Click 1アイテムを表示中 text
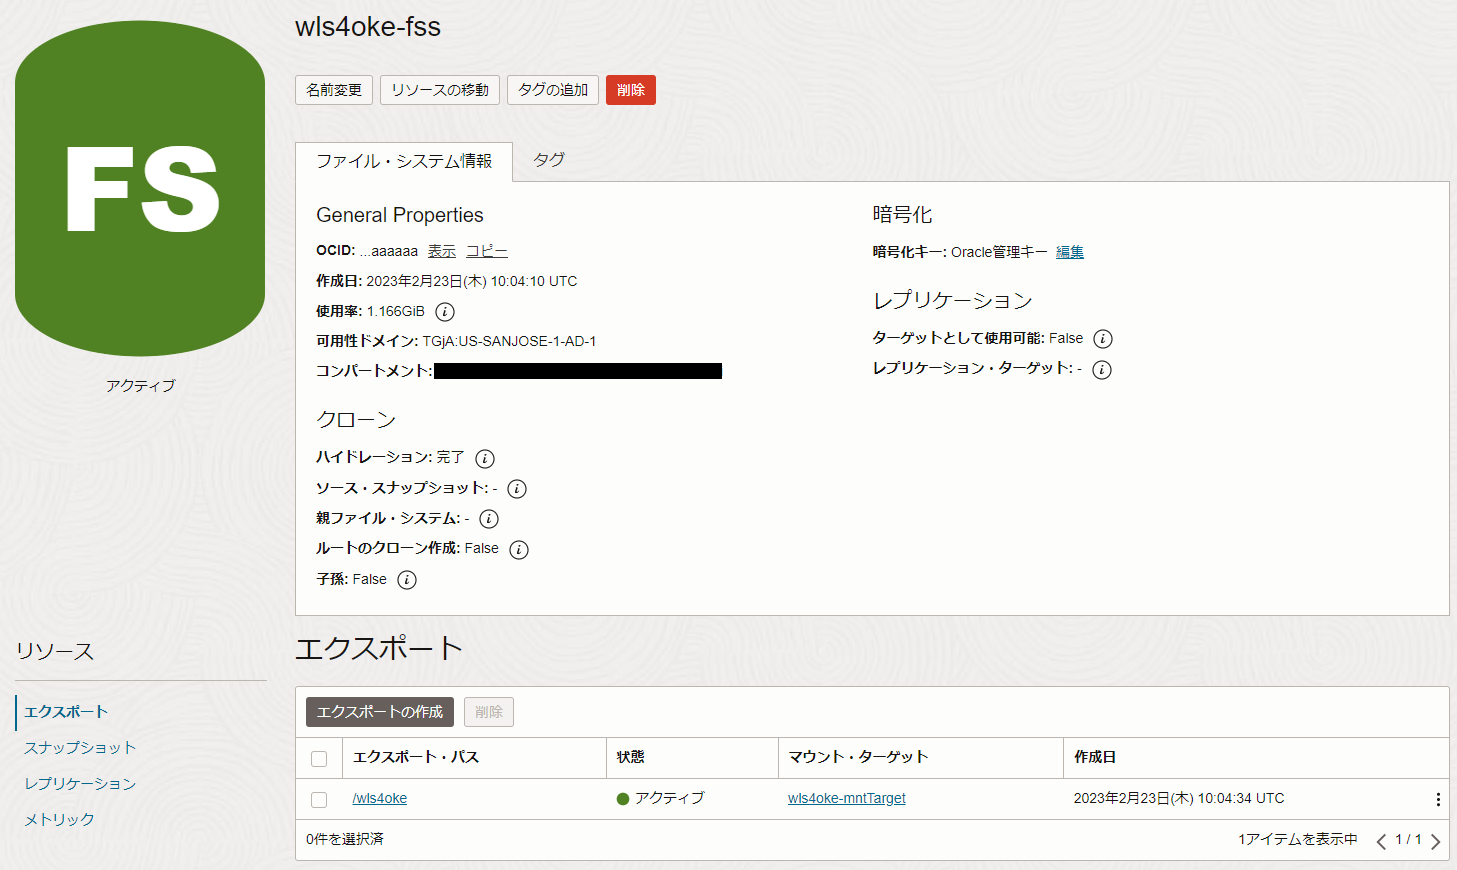This screenshot has width=1457, height=870. click(1298, 840)
